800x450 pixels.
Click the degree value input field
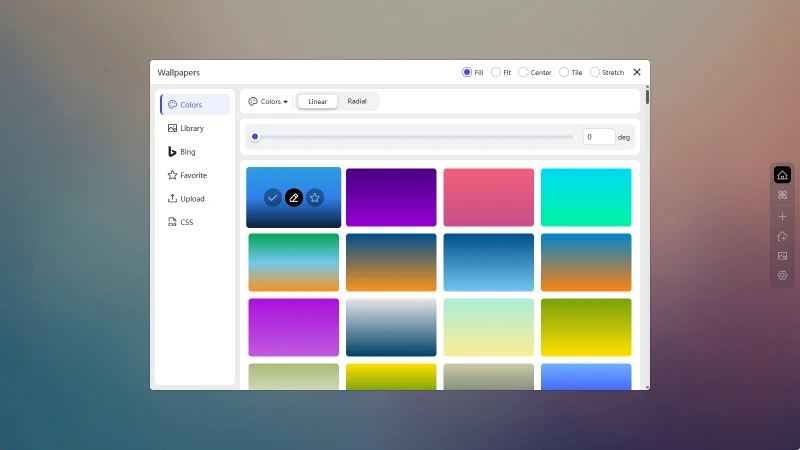(599, 137)
